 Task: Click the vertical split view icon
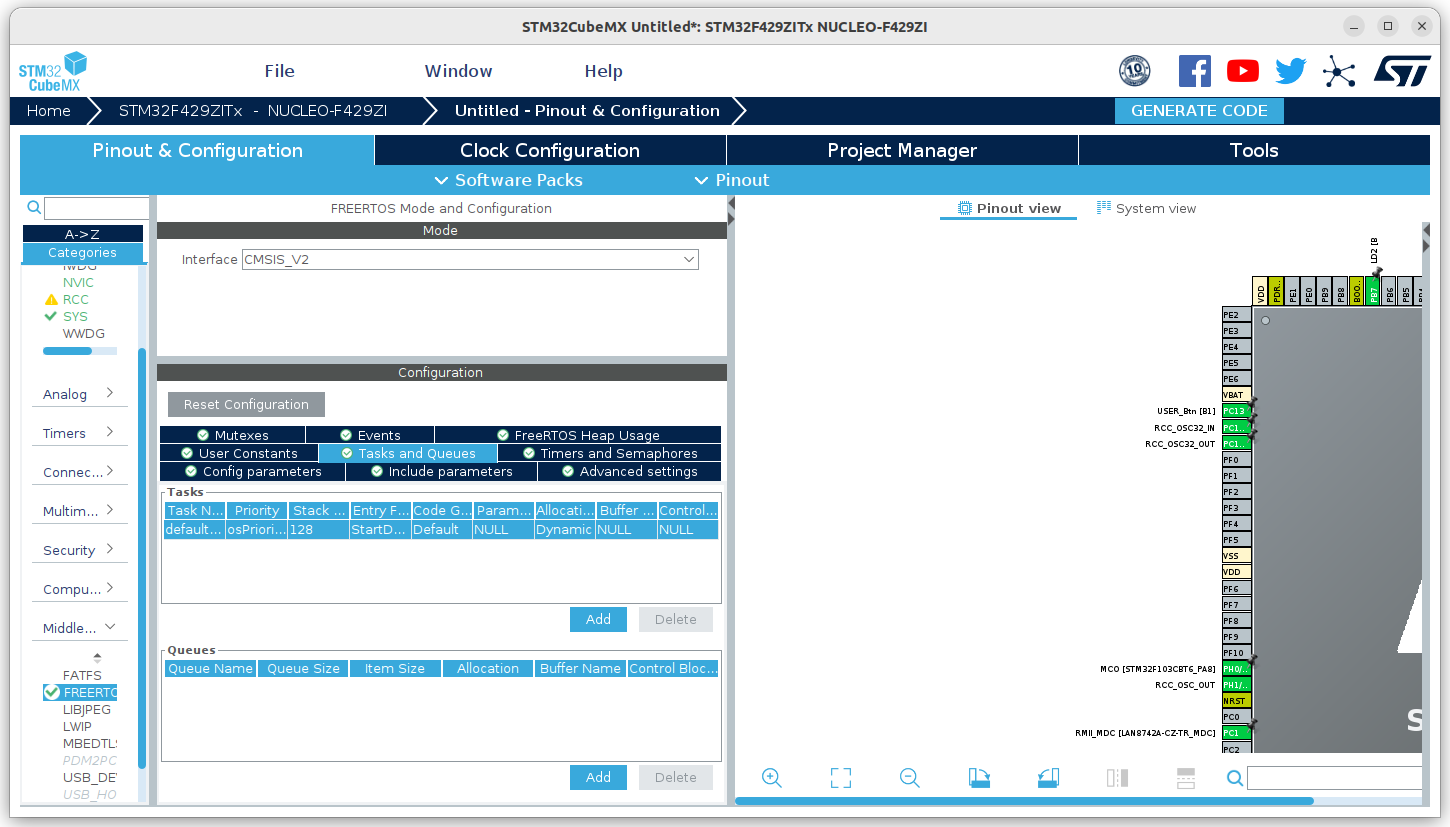tap(1117, 778)
